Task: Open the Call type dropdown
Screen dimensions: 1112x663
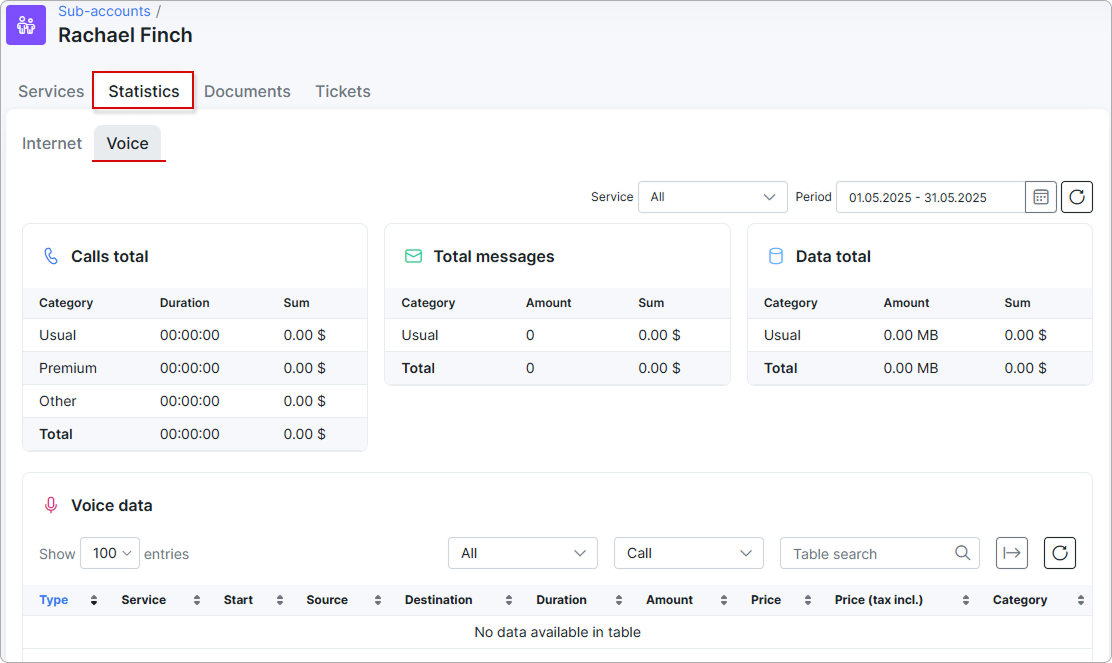Action: pyautogui.click(x=689, y=553)
